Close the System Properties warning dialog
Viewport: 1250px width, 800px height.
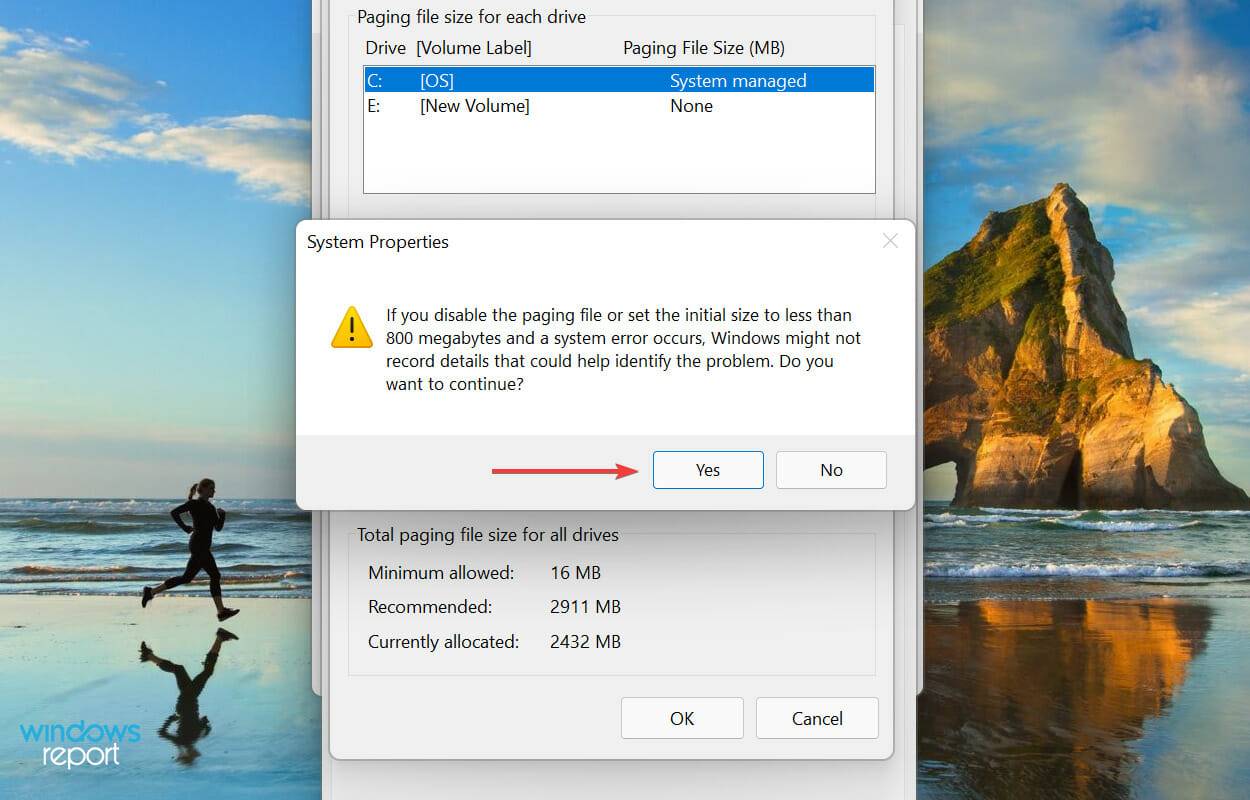890,241
